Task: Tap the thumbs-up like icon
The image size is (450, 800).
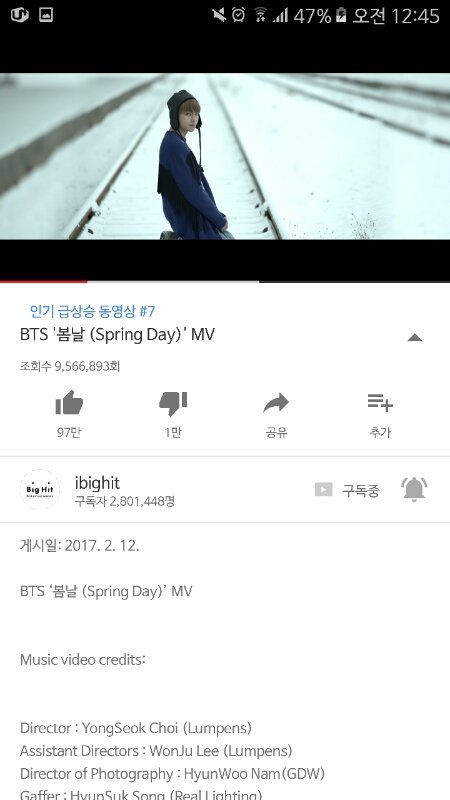Action: click(69, 403)
